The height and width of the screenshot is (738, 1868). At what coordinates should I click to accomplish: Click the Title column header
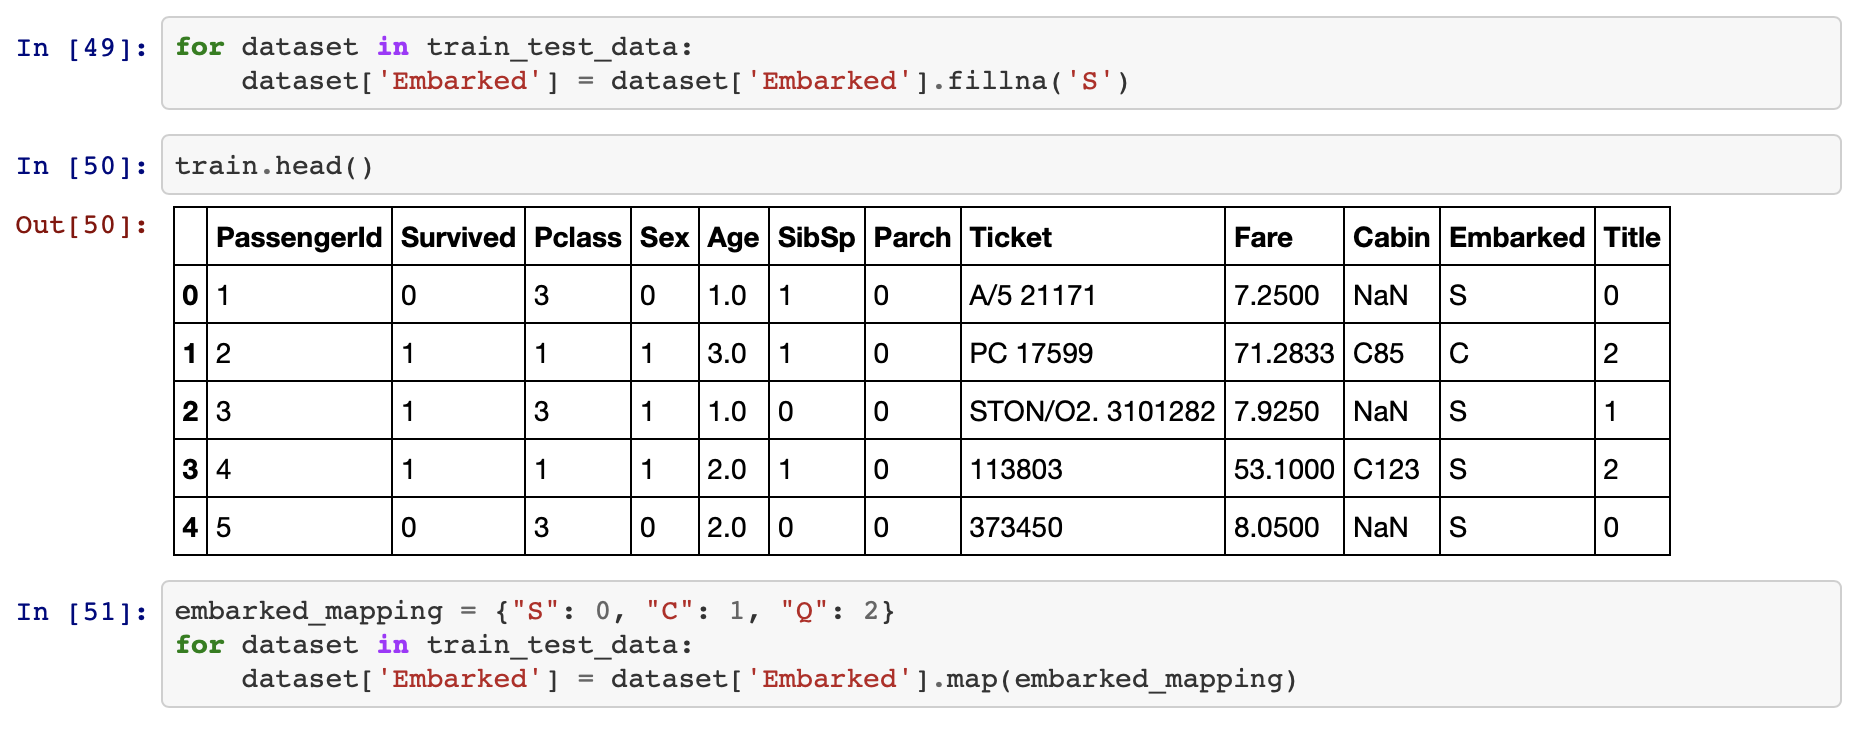[1632, 237]
